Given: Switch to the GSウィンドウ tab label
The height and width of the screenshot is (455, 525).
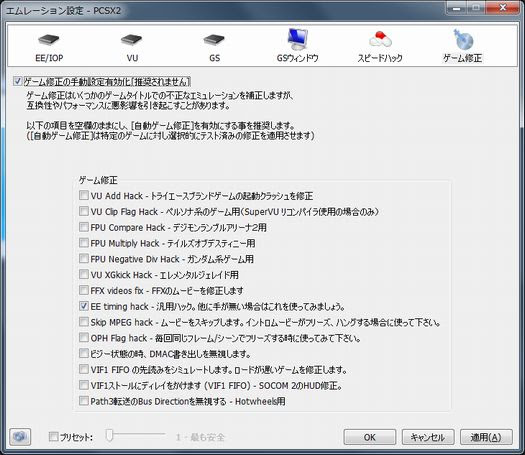Looking at the screenshot, I should [297, 58].
